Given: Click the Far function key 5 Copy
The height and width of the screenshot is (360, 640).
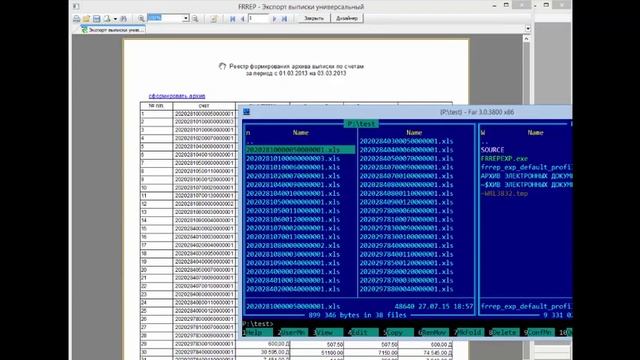Looking at the screenshot, I should (398, 333).
